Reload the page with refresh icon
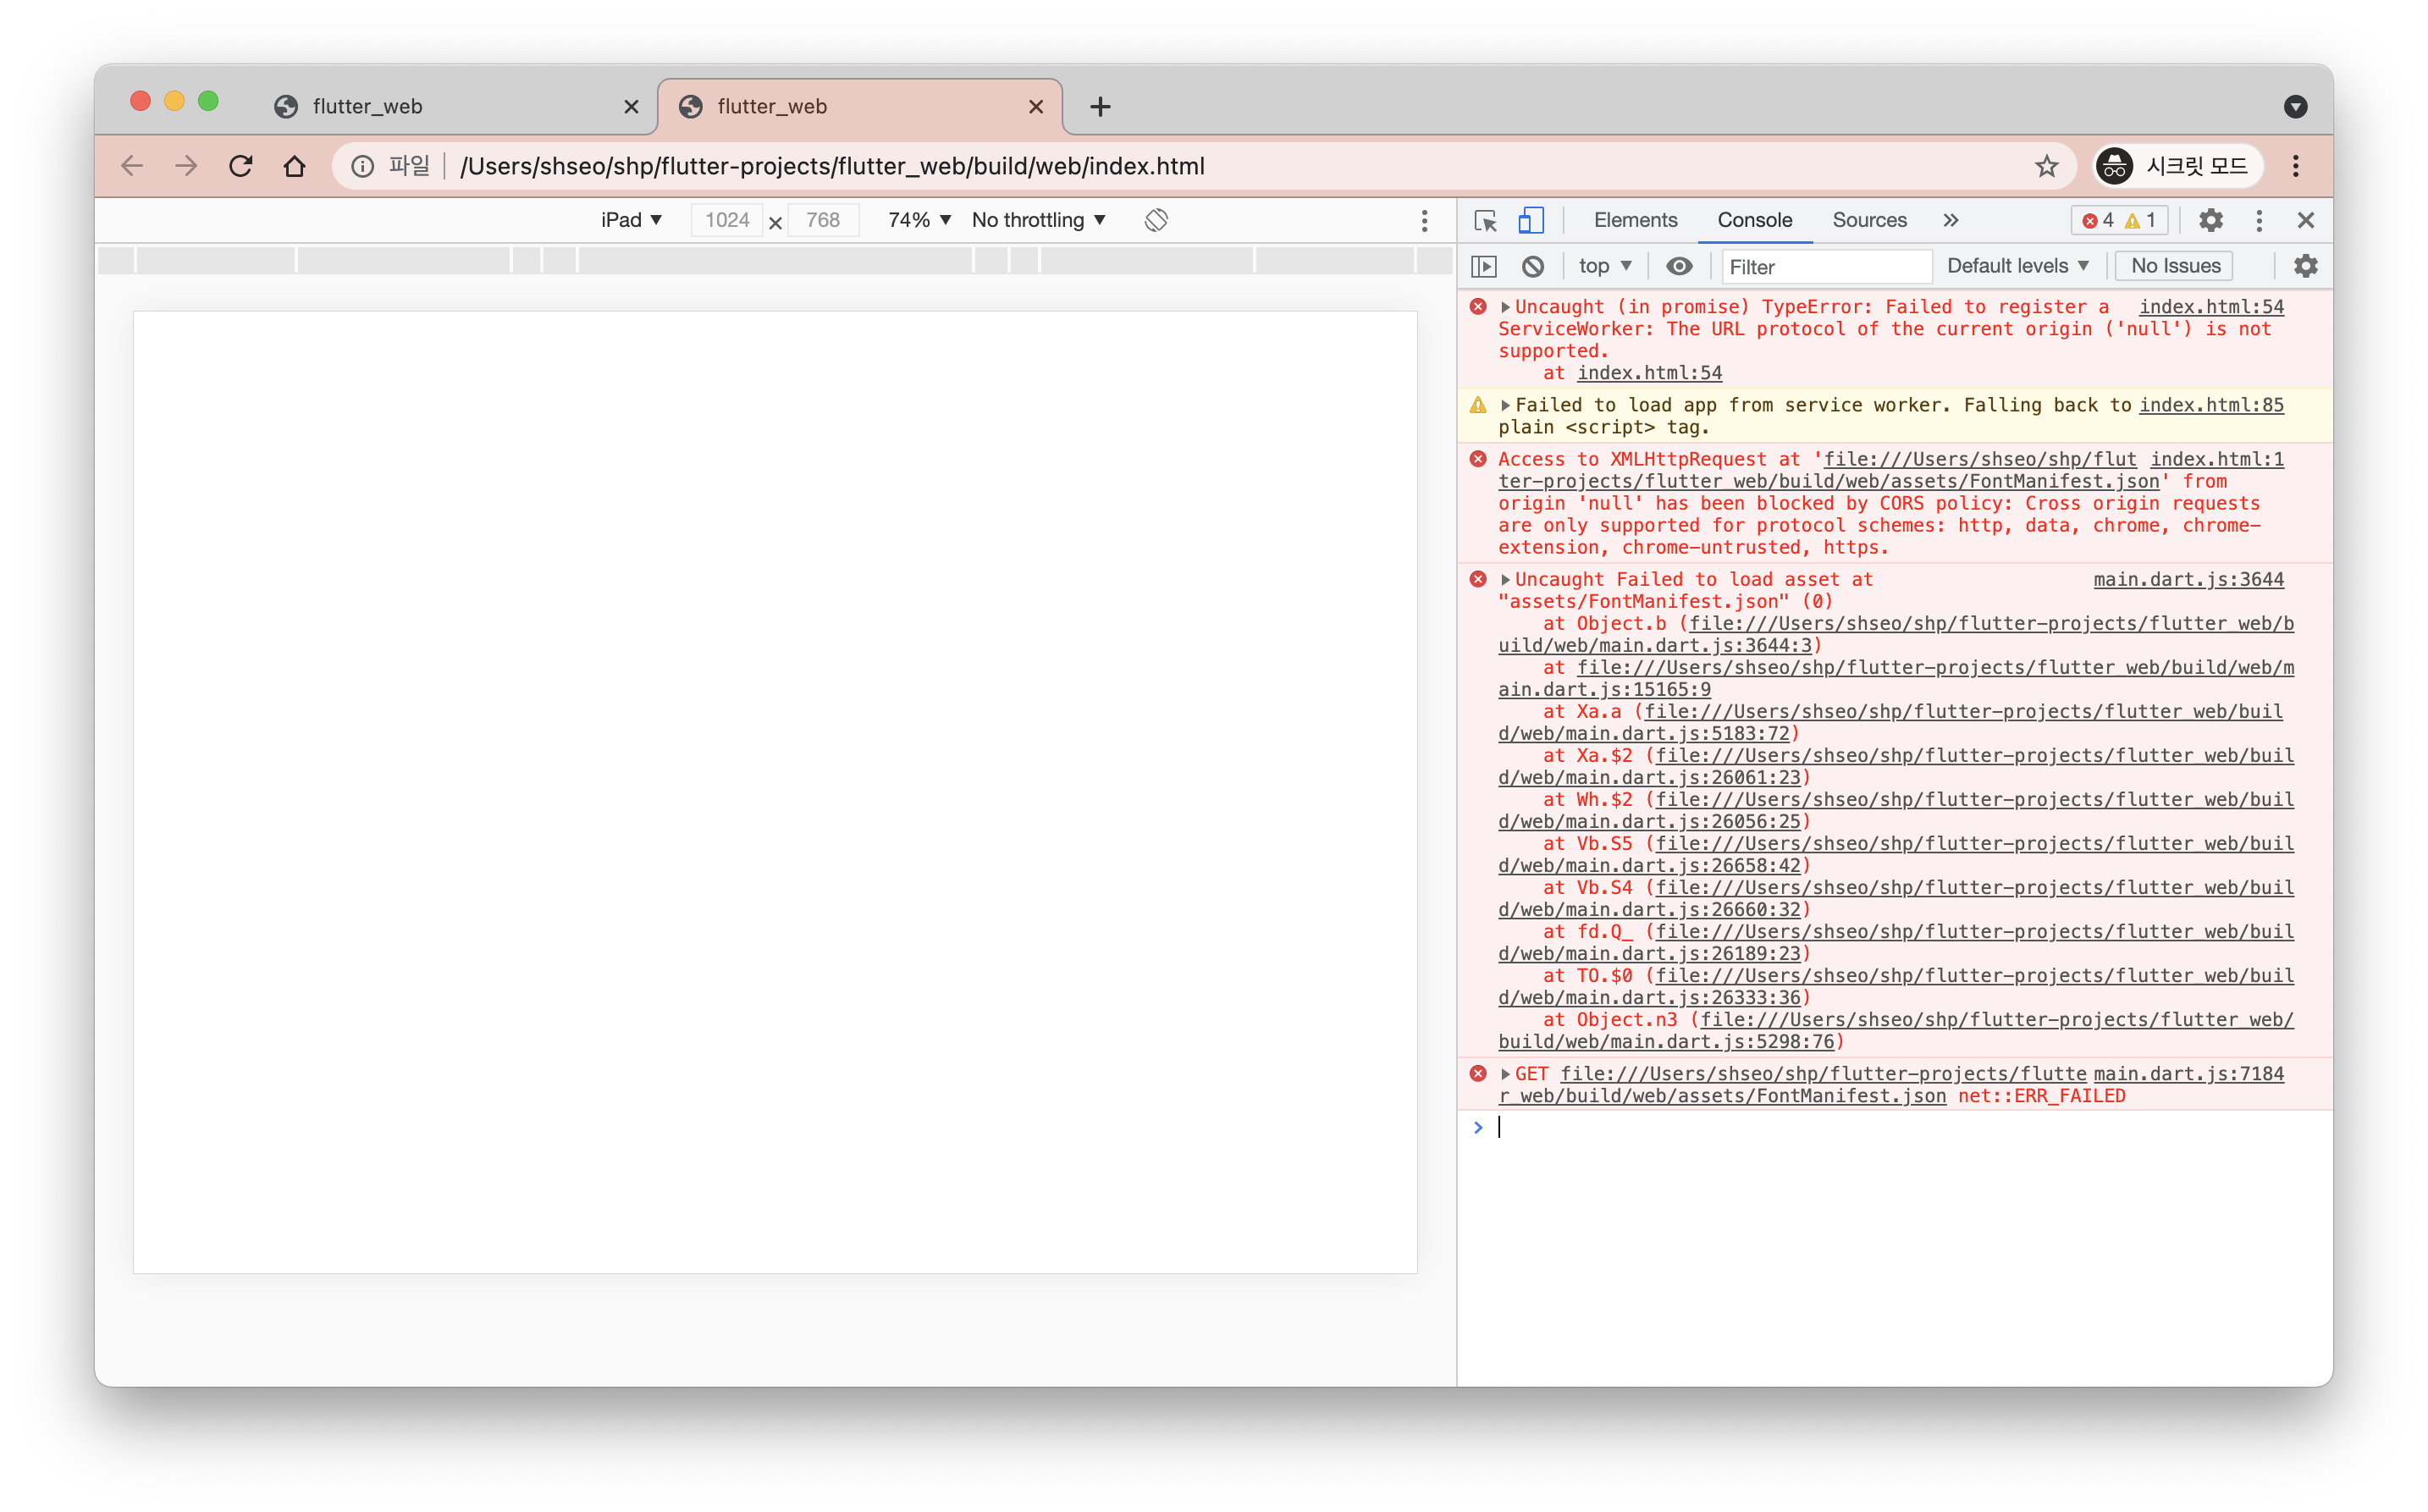The width and height of the screenshot is (2428, 1512). tap(241, 166)
